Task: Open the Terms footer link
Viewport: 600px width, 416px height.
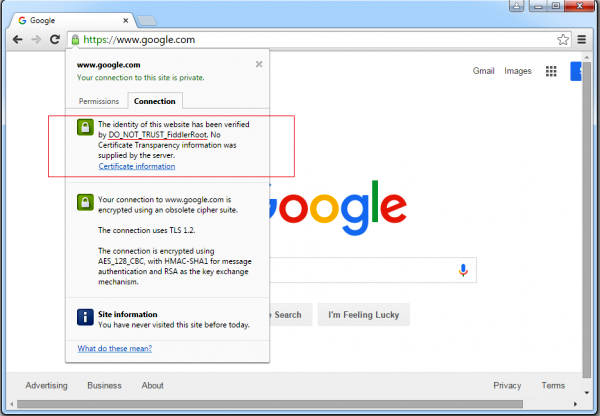Action: [x=553, y=385]
